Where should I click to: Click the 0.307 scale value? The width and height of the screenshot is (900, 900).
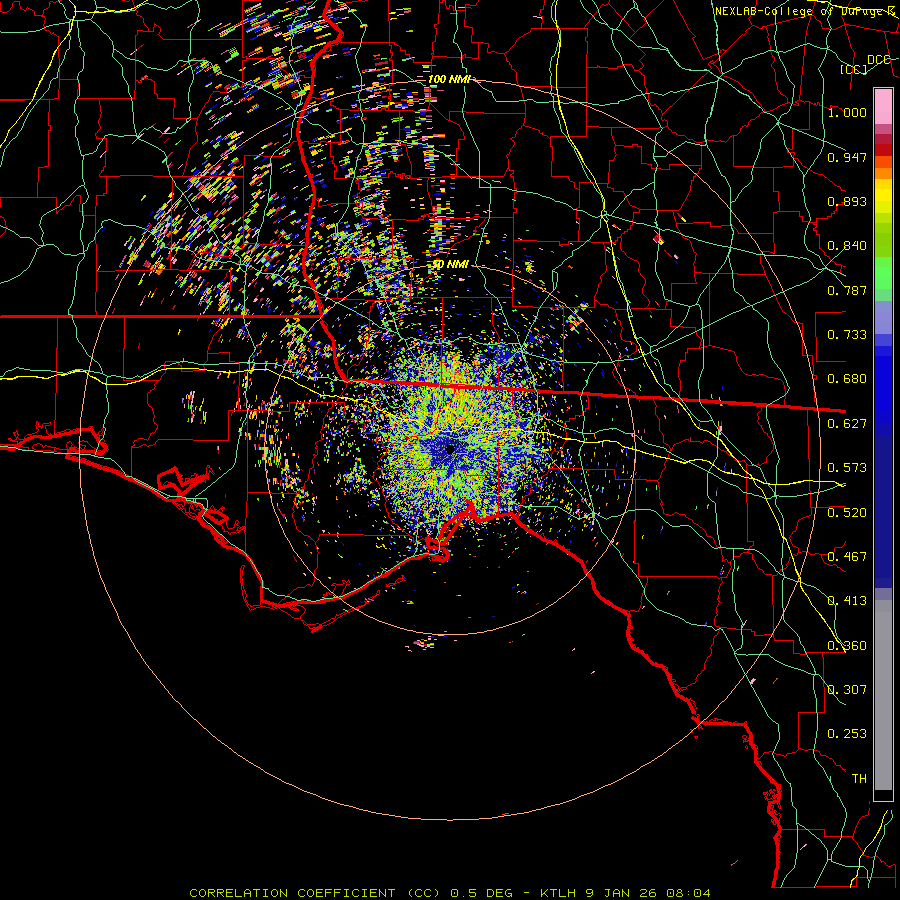tap(847, 690)
